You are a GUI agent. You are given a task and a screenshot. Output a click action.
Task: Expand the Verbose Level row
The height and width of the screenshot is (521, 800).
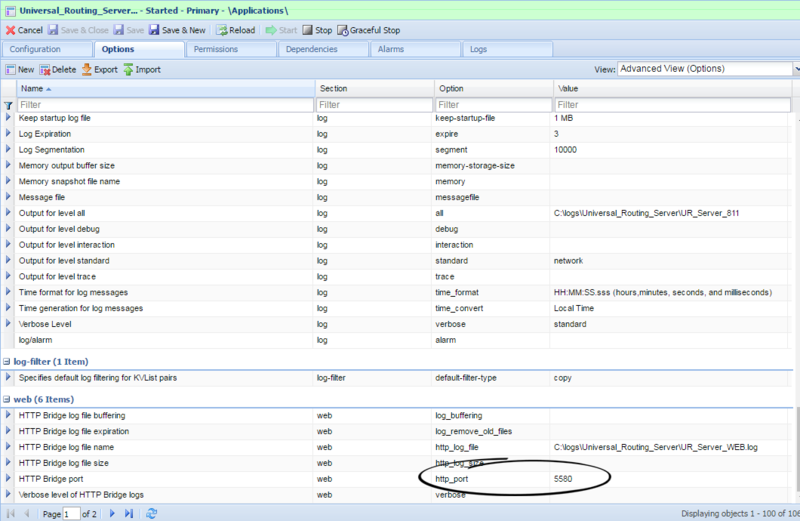8,323
